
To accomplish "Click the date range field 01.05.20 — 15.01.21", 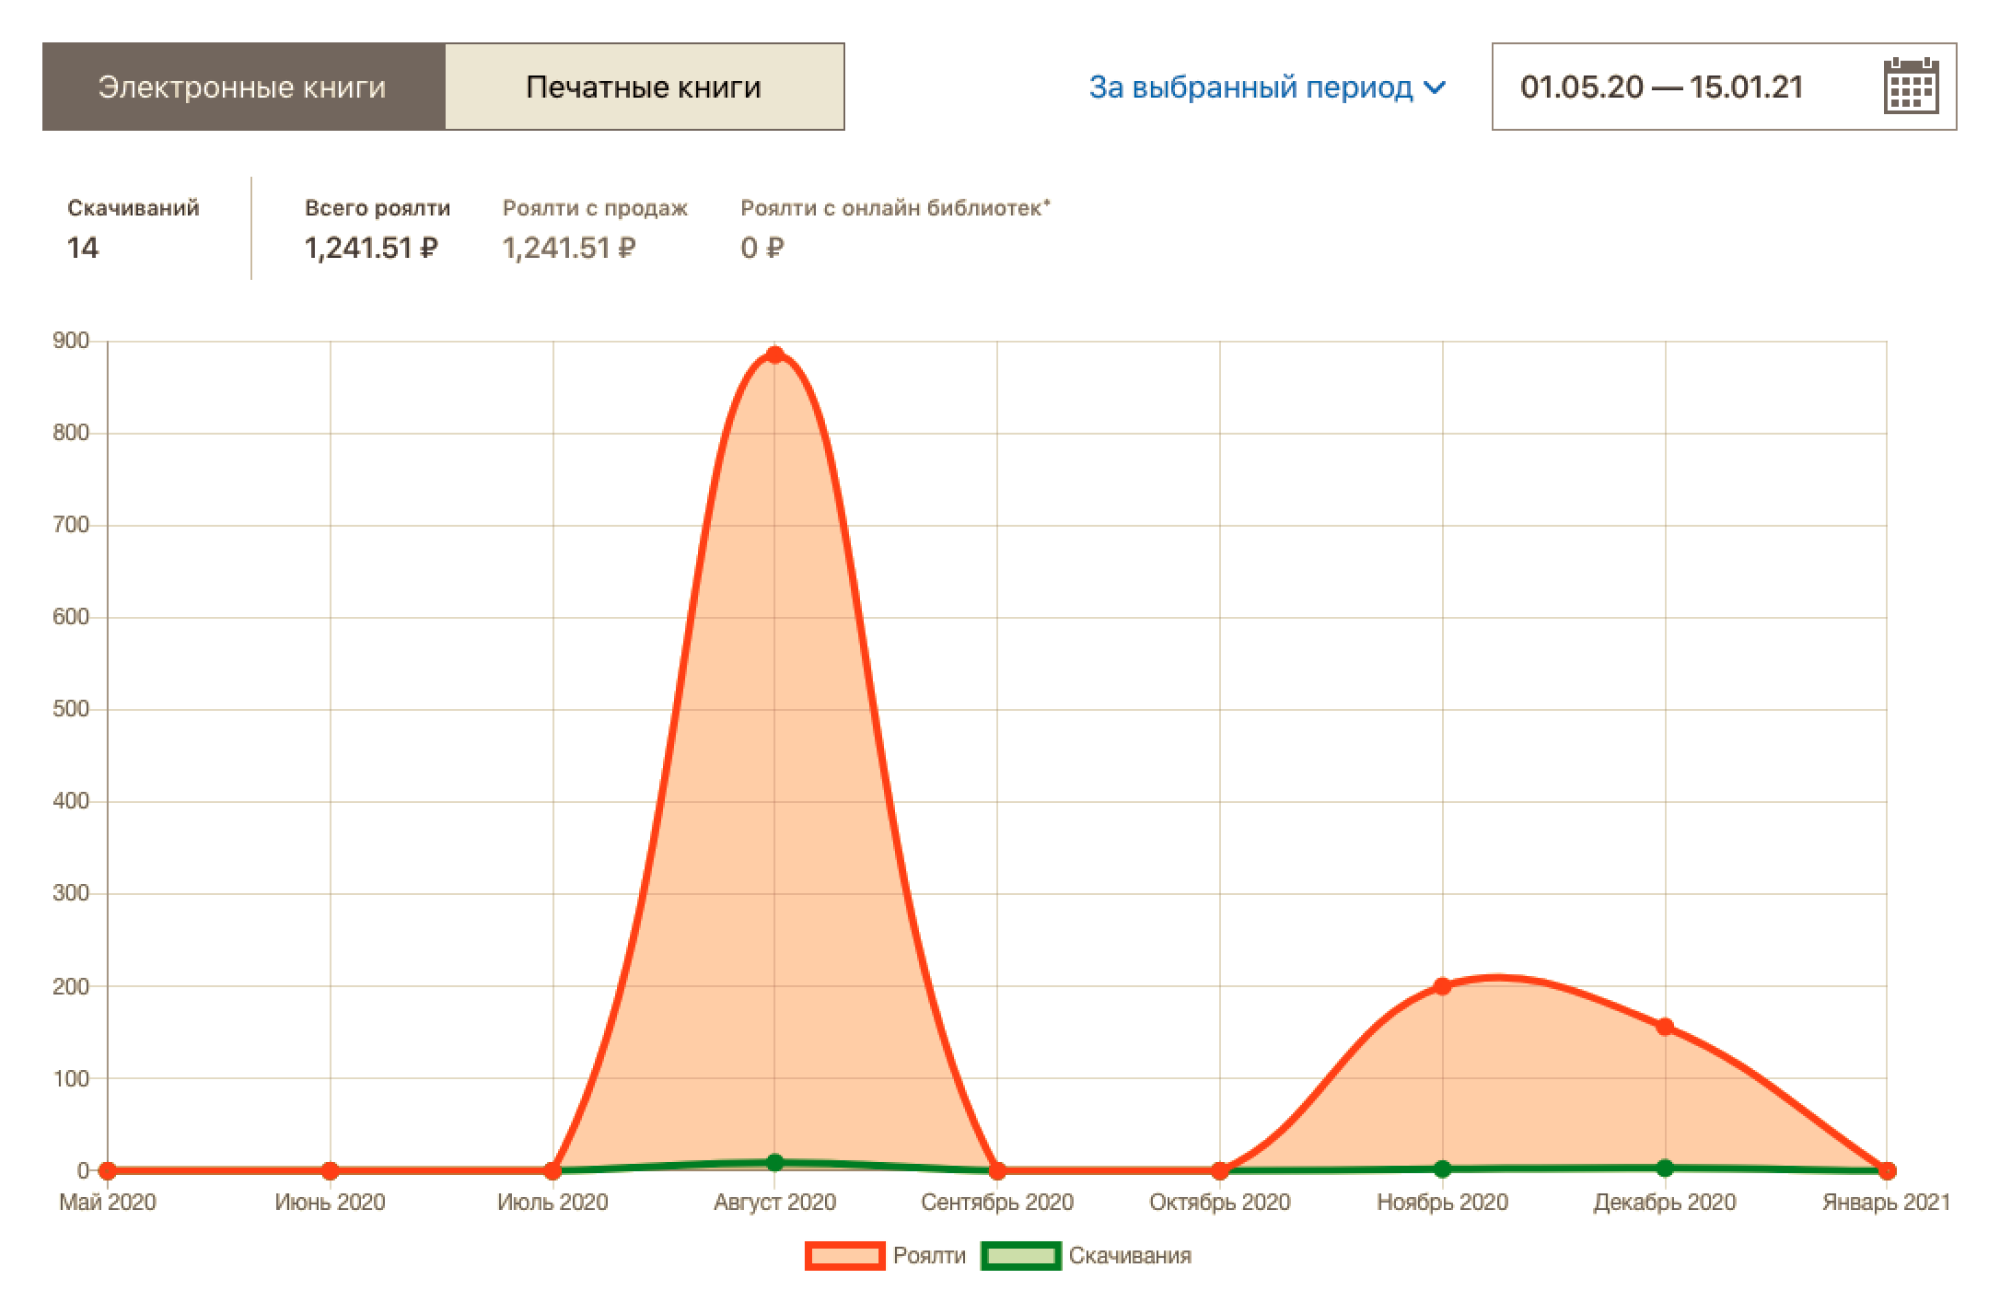I will pos(1723,86).
